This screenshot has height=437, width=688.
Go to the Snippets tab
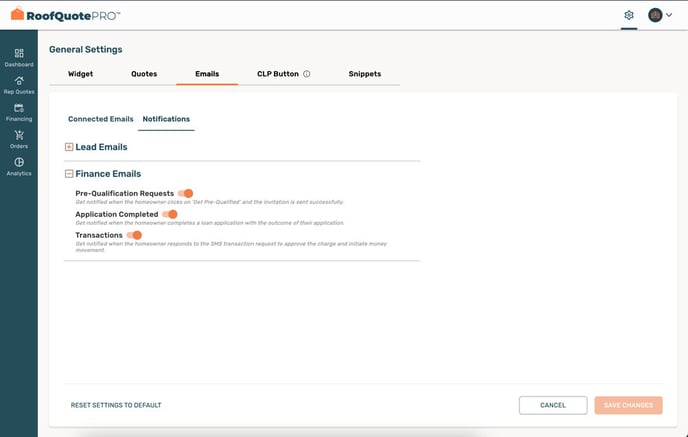365,74
